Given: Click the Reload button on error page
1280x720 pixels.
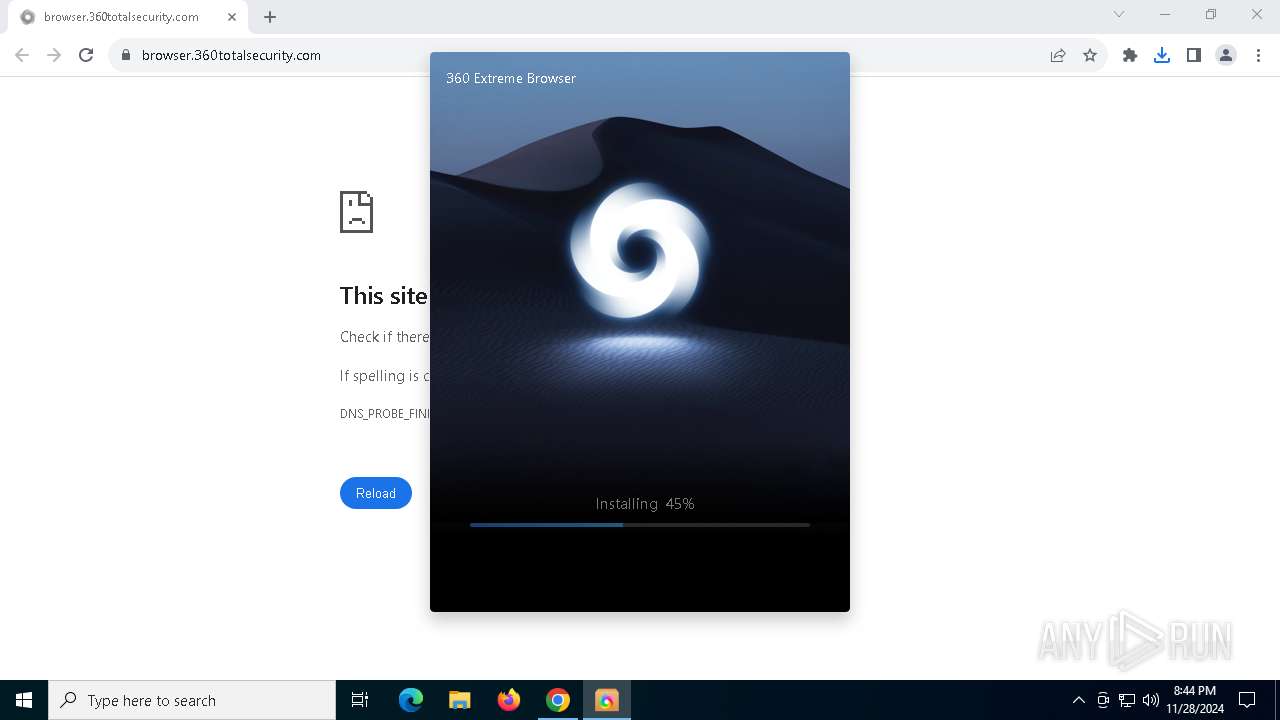Looking at the screenshot, I should pos(376,493).
